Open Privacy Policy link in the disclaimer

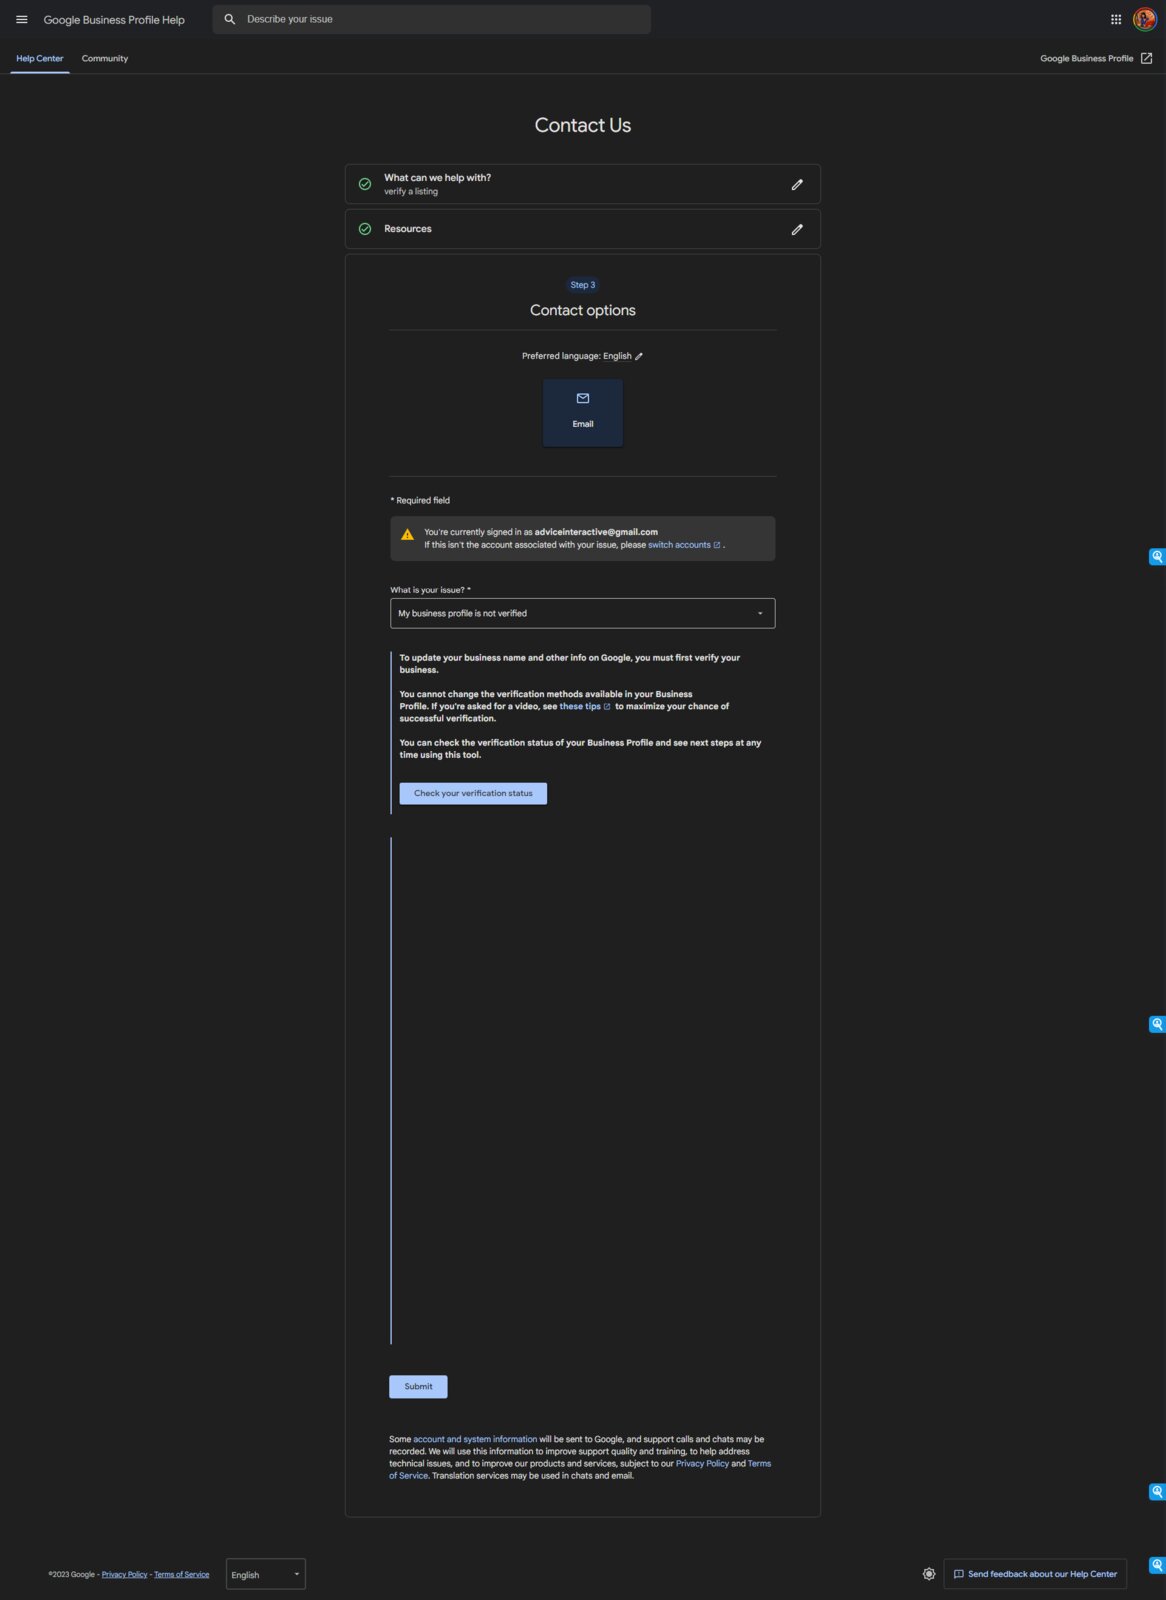point(702,1463)
